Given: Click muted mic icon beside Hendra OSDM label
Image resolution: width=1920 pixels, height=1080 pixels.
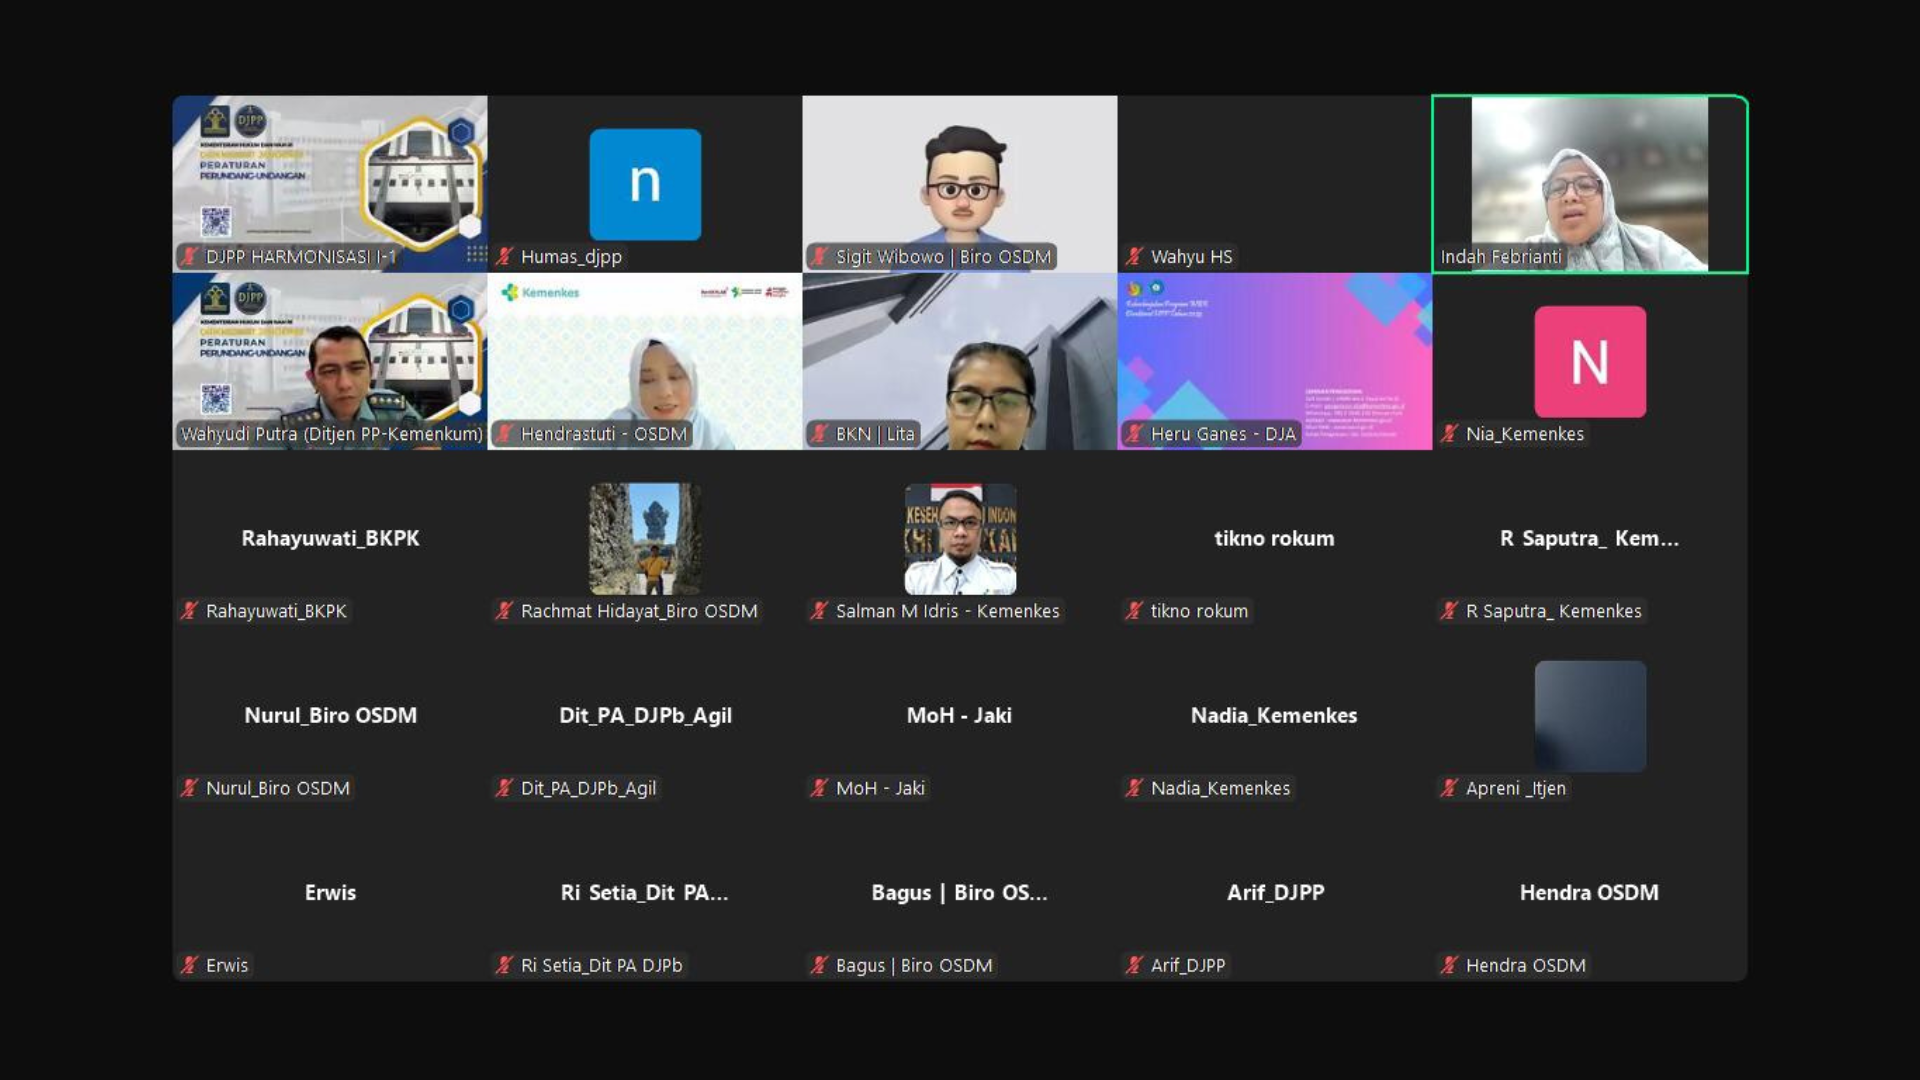Looking at the screenshot, I should pos(1449,965).
